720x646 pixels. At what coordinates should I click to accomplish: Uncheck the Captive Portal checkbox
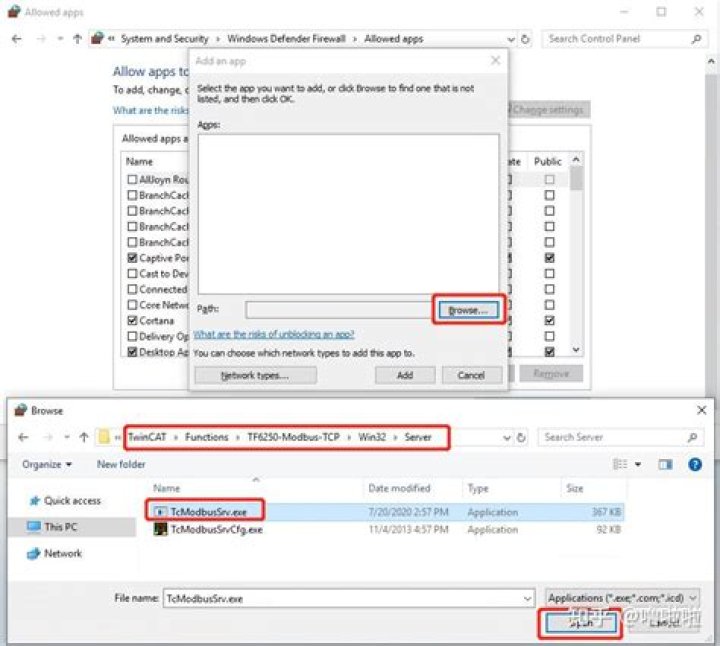tap(133, 258)
